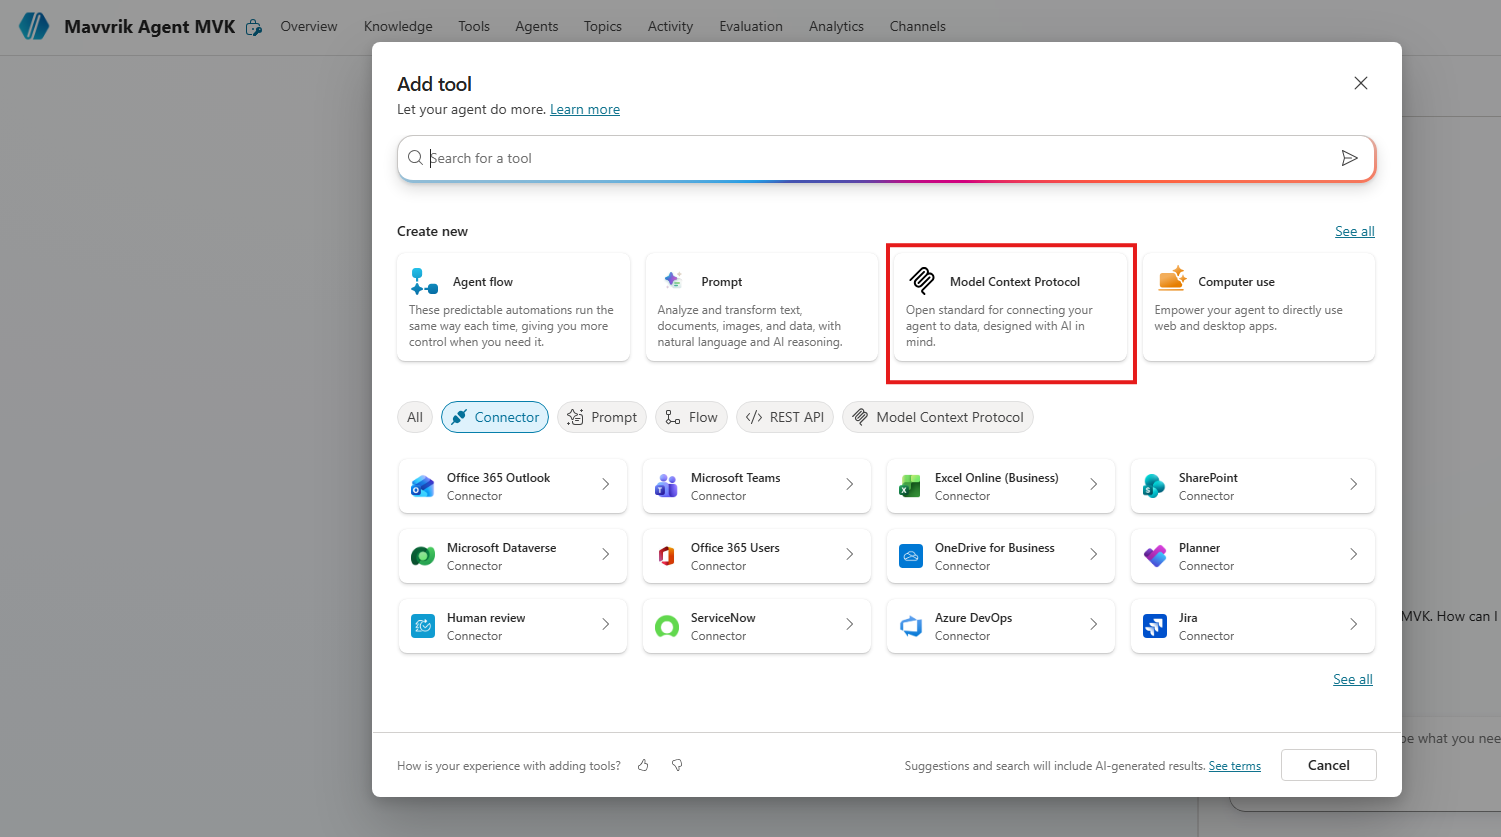Toggle the Model Context Protocol filter chip
Image resolution: width=1501 pixels, height=837 pixels.
[x=938, y=417]
